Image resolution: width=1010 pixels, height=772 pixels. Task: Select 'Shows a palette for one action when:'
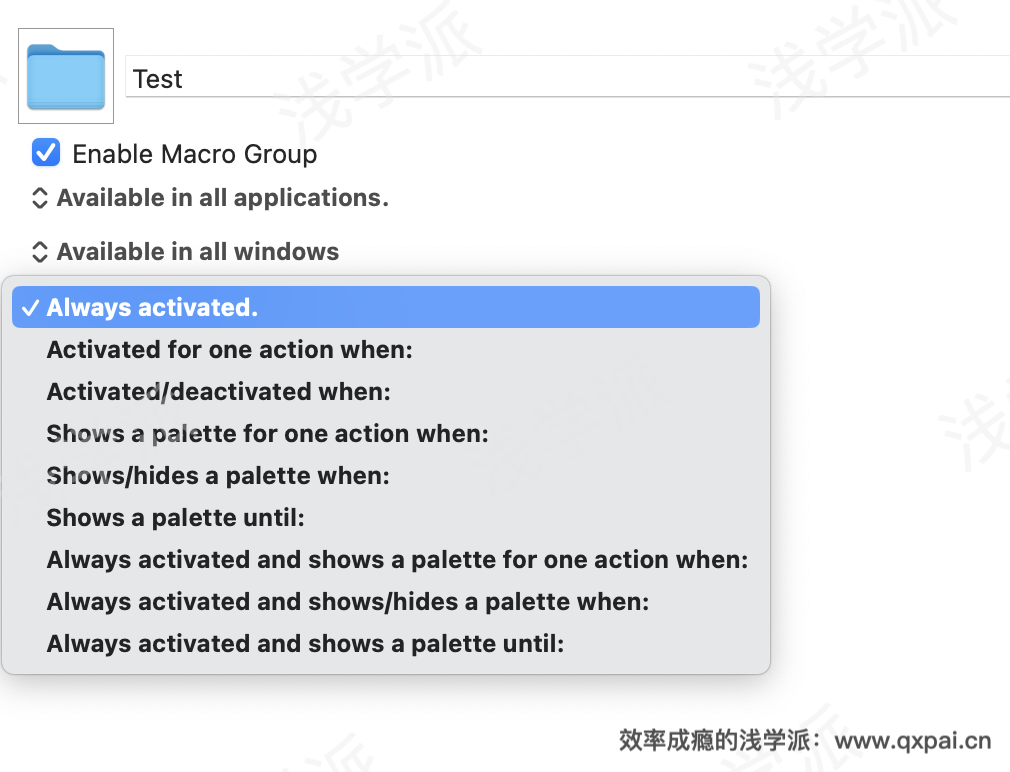(267, 434)
